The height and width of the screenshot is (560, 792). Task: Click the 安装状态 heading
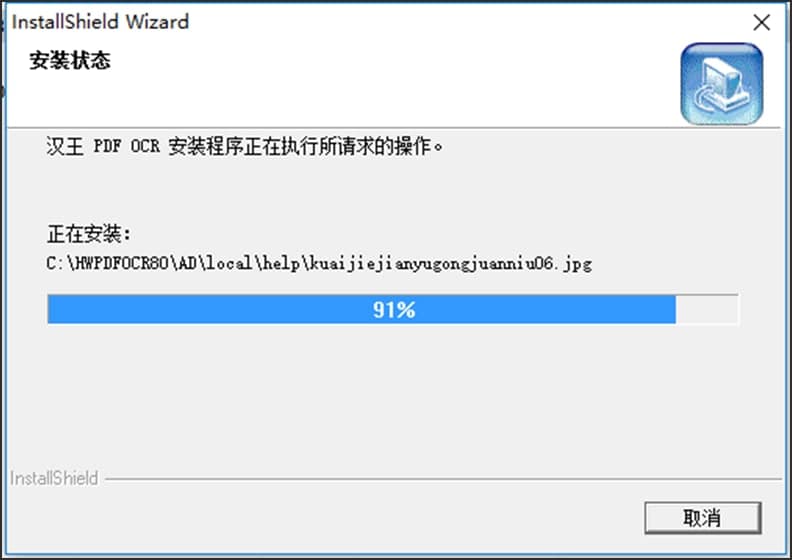pos(70,61)
